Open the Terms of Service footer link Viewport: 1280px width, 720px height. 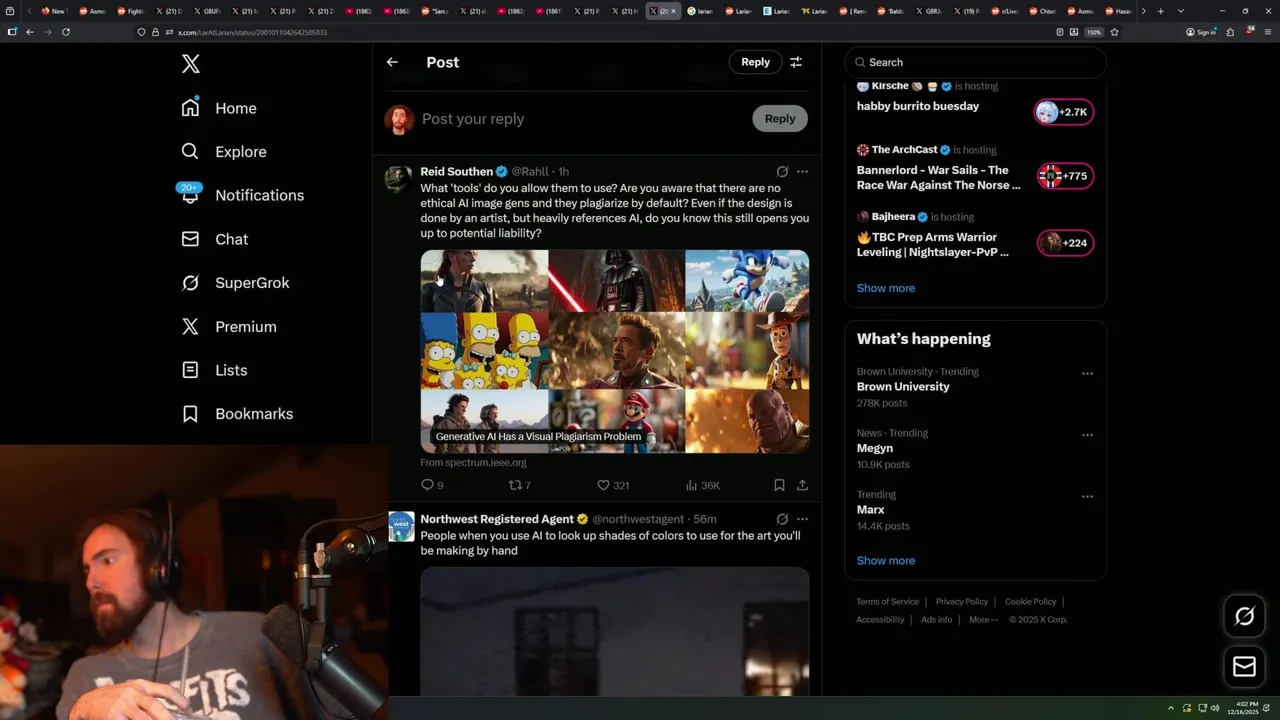click(x=887, y=602)
